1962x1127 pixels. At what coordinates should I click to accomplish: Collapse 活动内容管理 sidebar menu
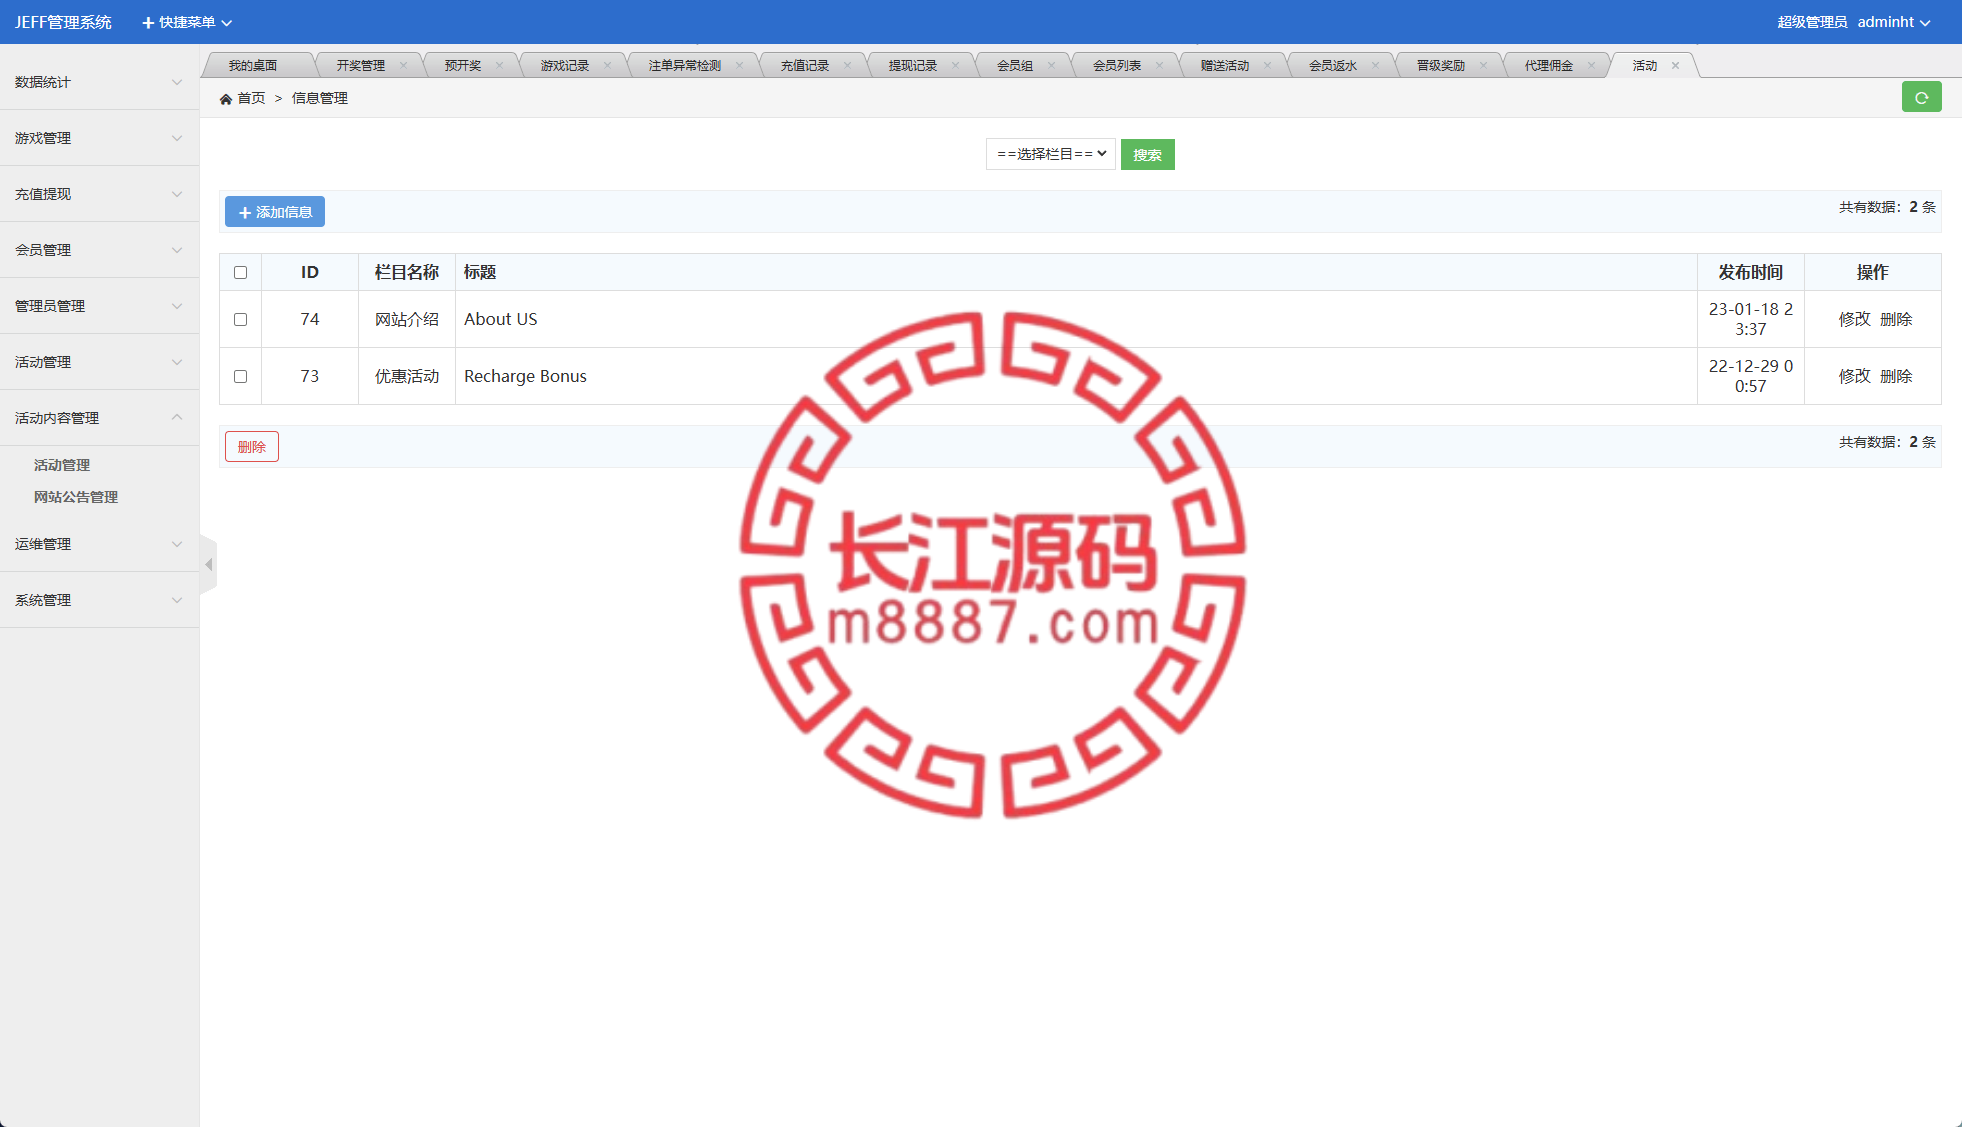pyautogui.click(x=99, y=418)
